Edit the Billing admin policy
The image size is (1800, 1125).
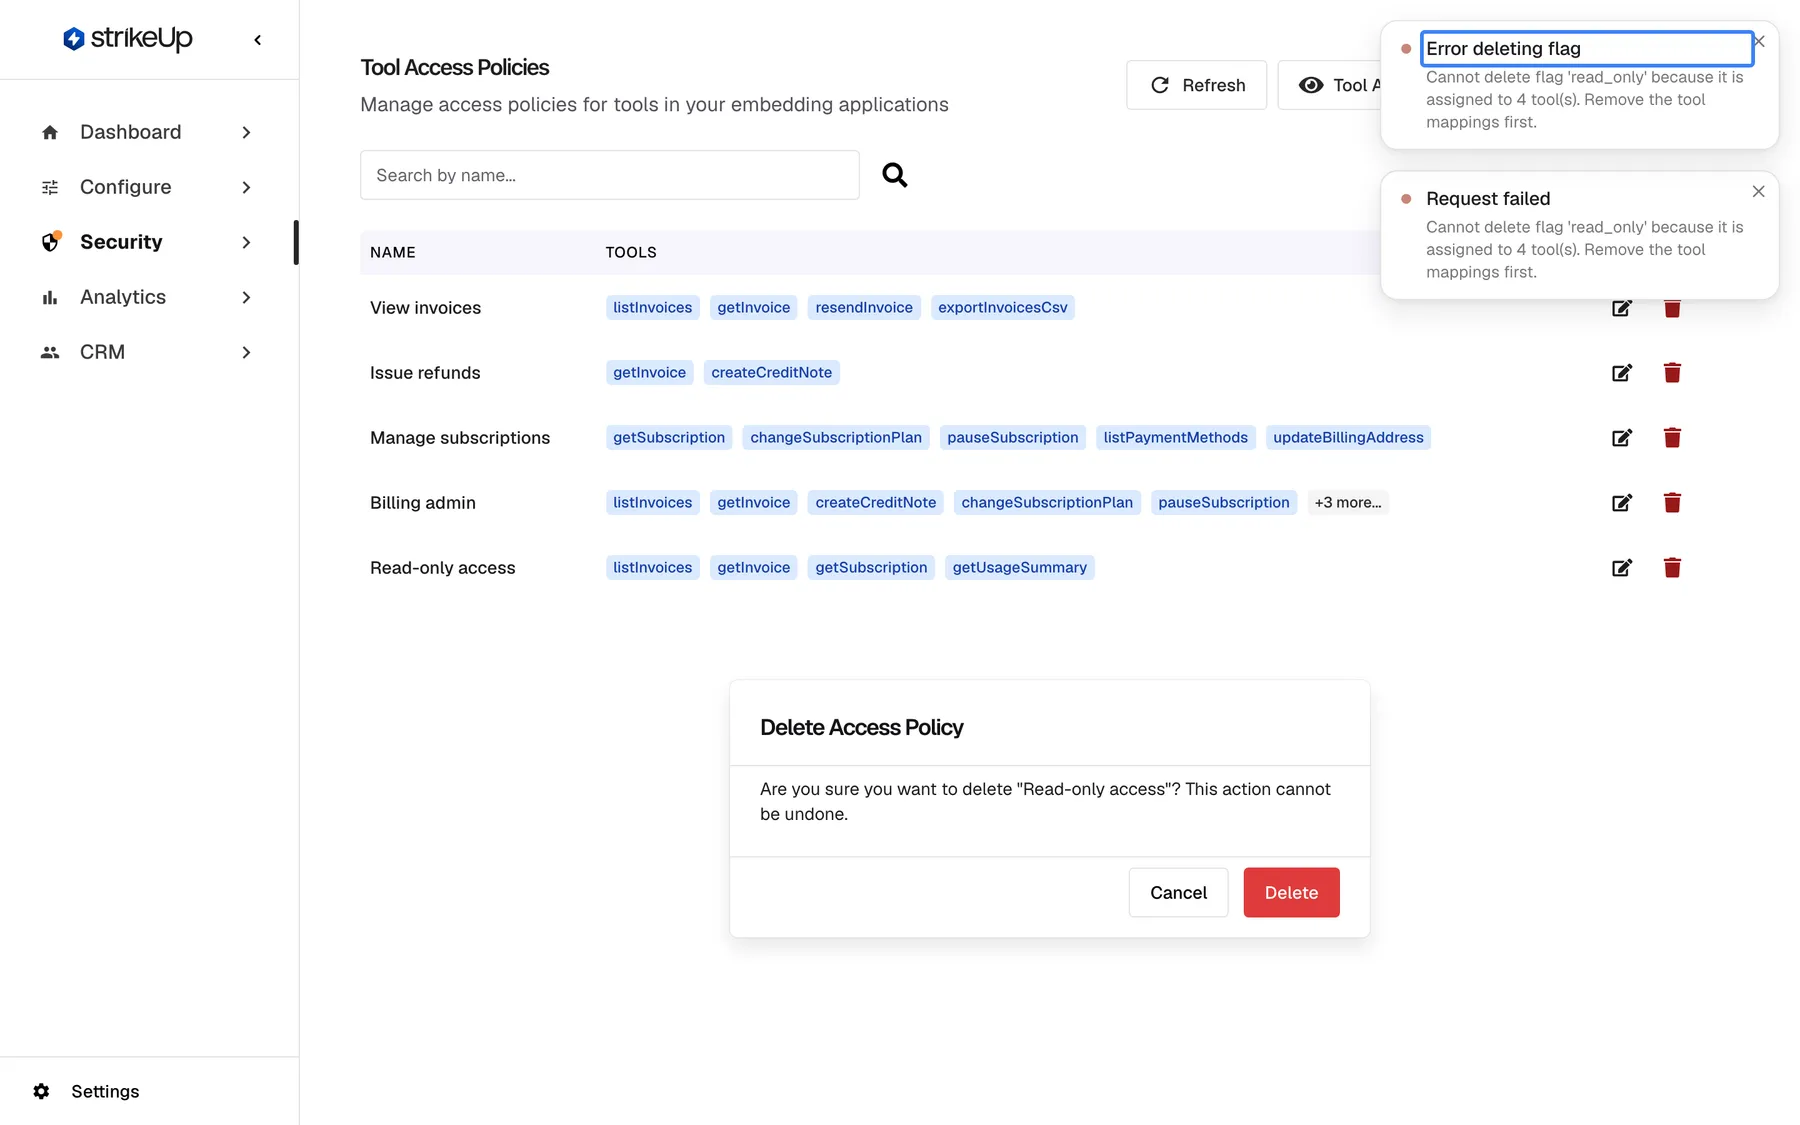(1622, 503)
